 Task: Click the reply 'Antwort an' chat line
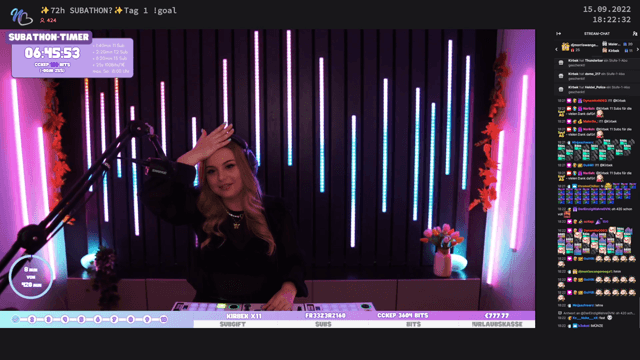coord(596,313)
